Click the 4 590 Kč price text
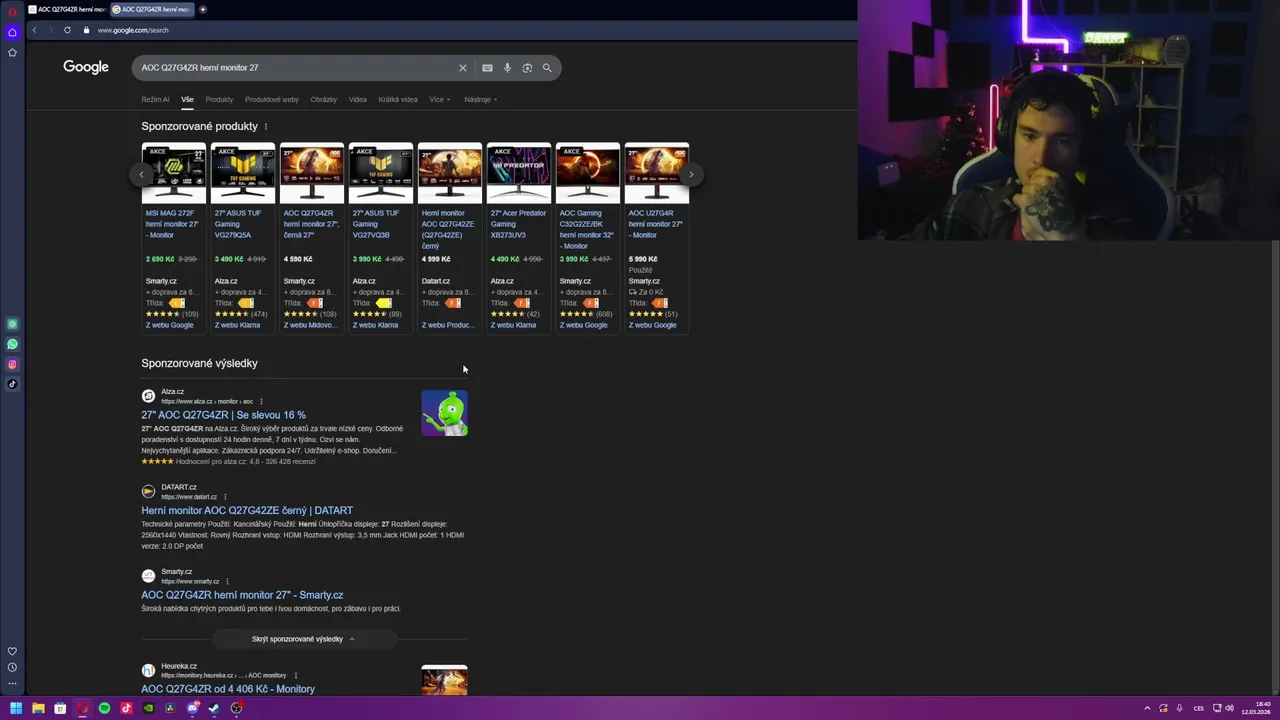The width and height of the screenshot is (1280, 720). pos(298,259)
